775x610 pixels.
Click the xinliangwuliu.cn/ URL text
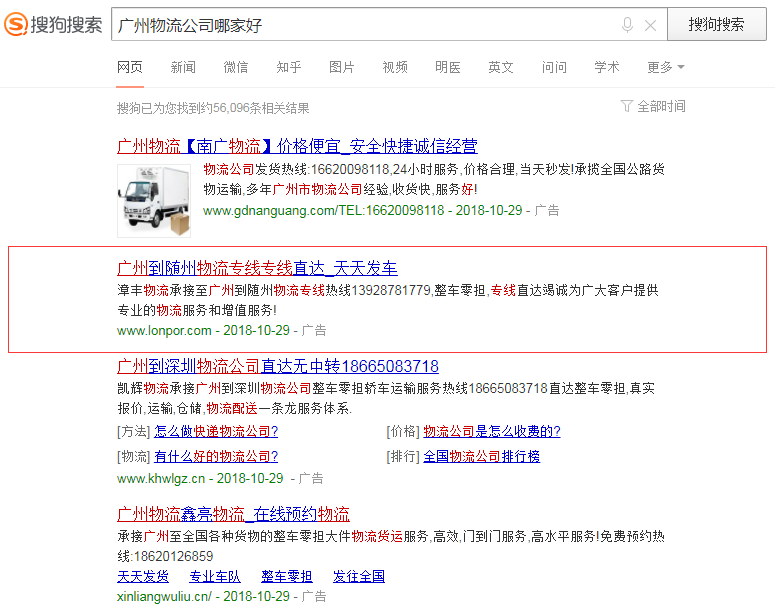pyautogui.click(x=164, y=596)
